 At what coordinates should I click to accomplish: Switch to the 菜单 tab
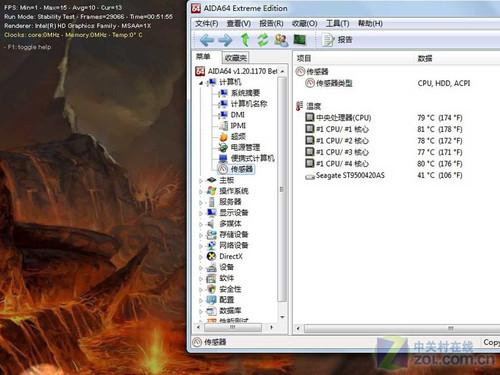tap(203, 57)
